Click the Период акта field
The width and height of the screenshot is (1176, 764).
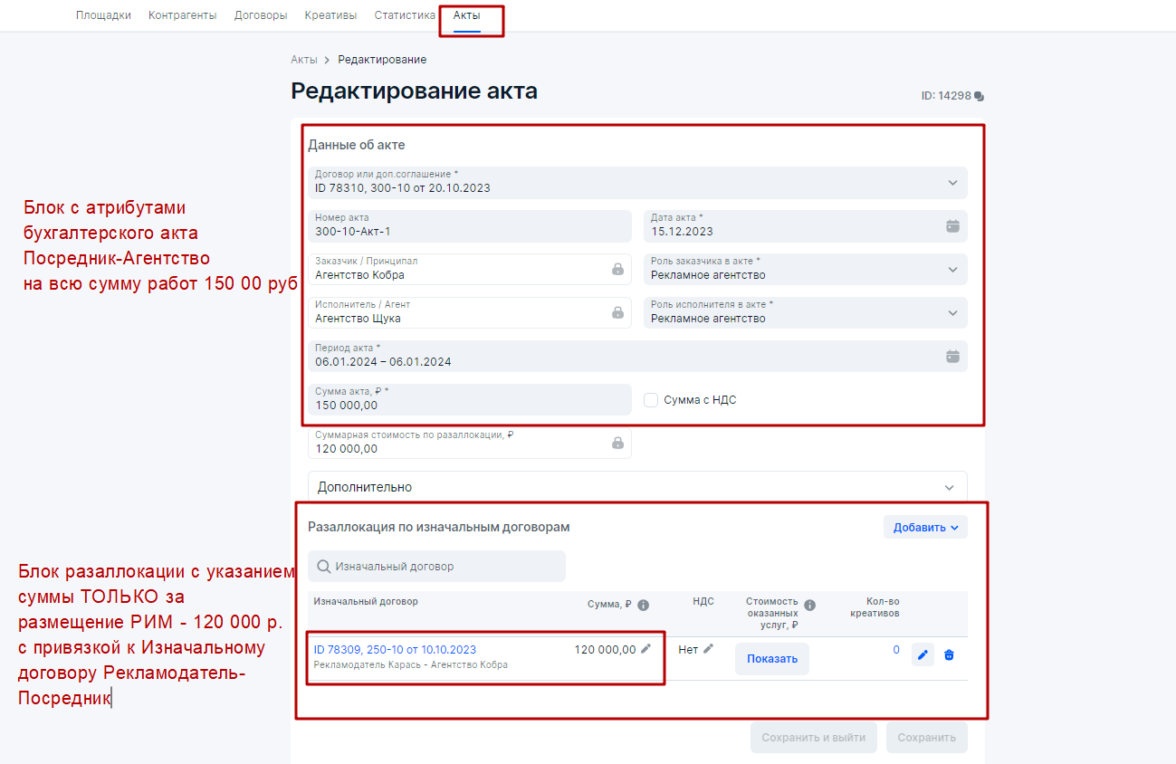(638, 356)
